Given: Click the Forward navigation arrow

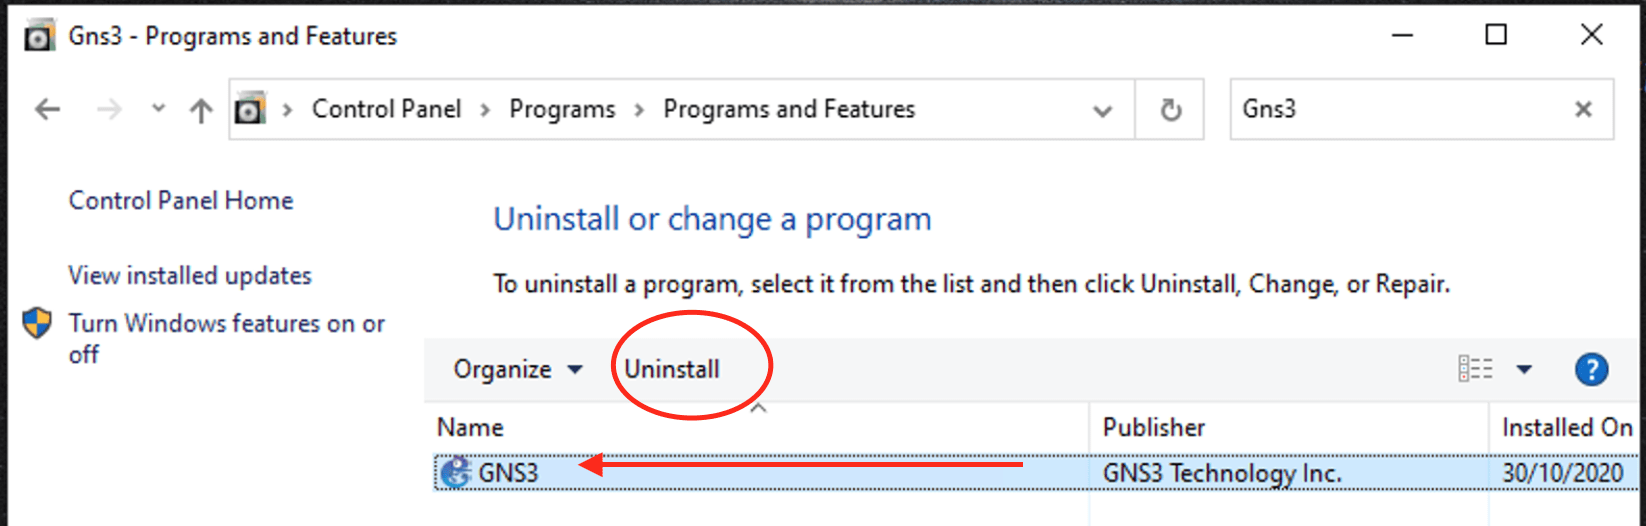Looking at the screenshot, I should tap(109, 109).
